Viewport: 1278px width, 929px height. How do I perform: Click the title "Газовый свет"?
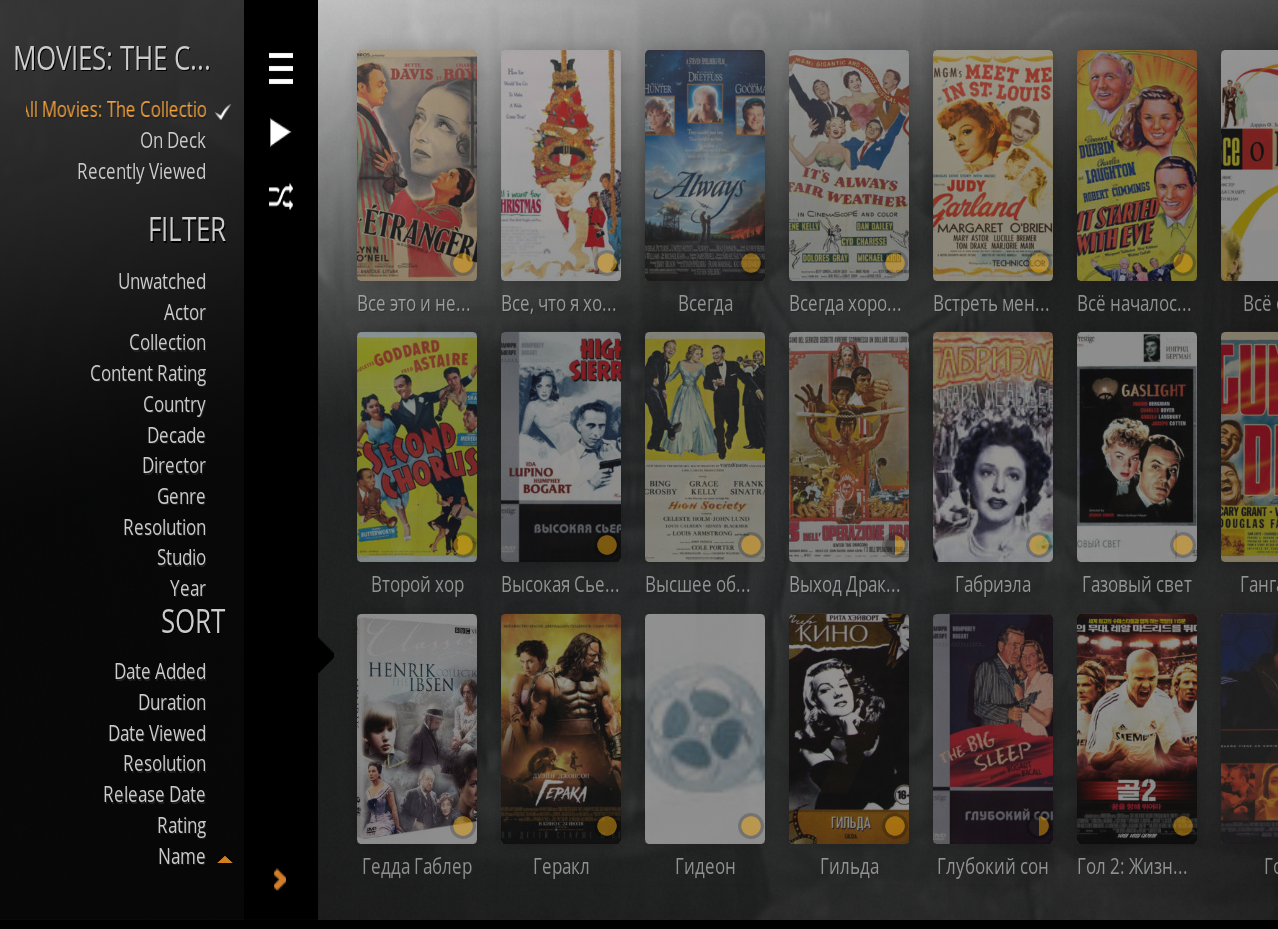click(1137, 585)
